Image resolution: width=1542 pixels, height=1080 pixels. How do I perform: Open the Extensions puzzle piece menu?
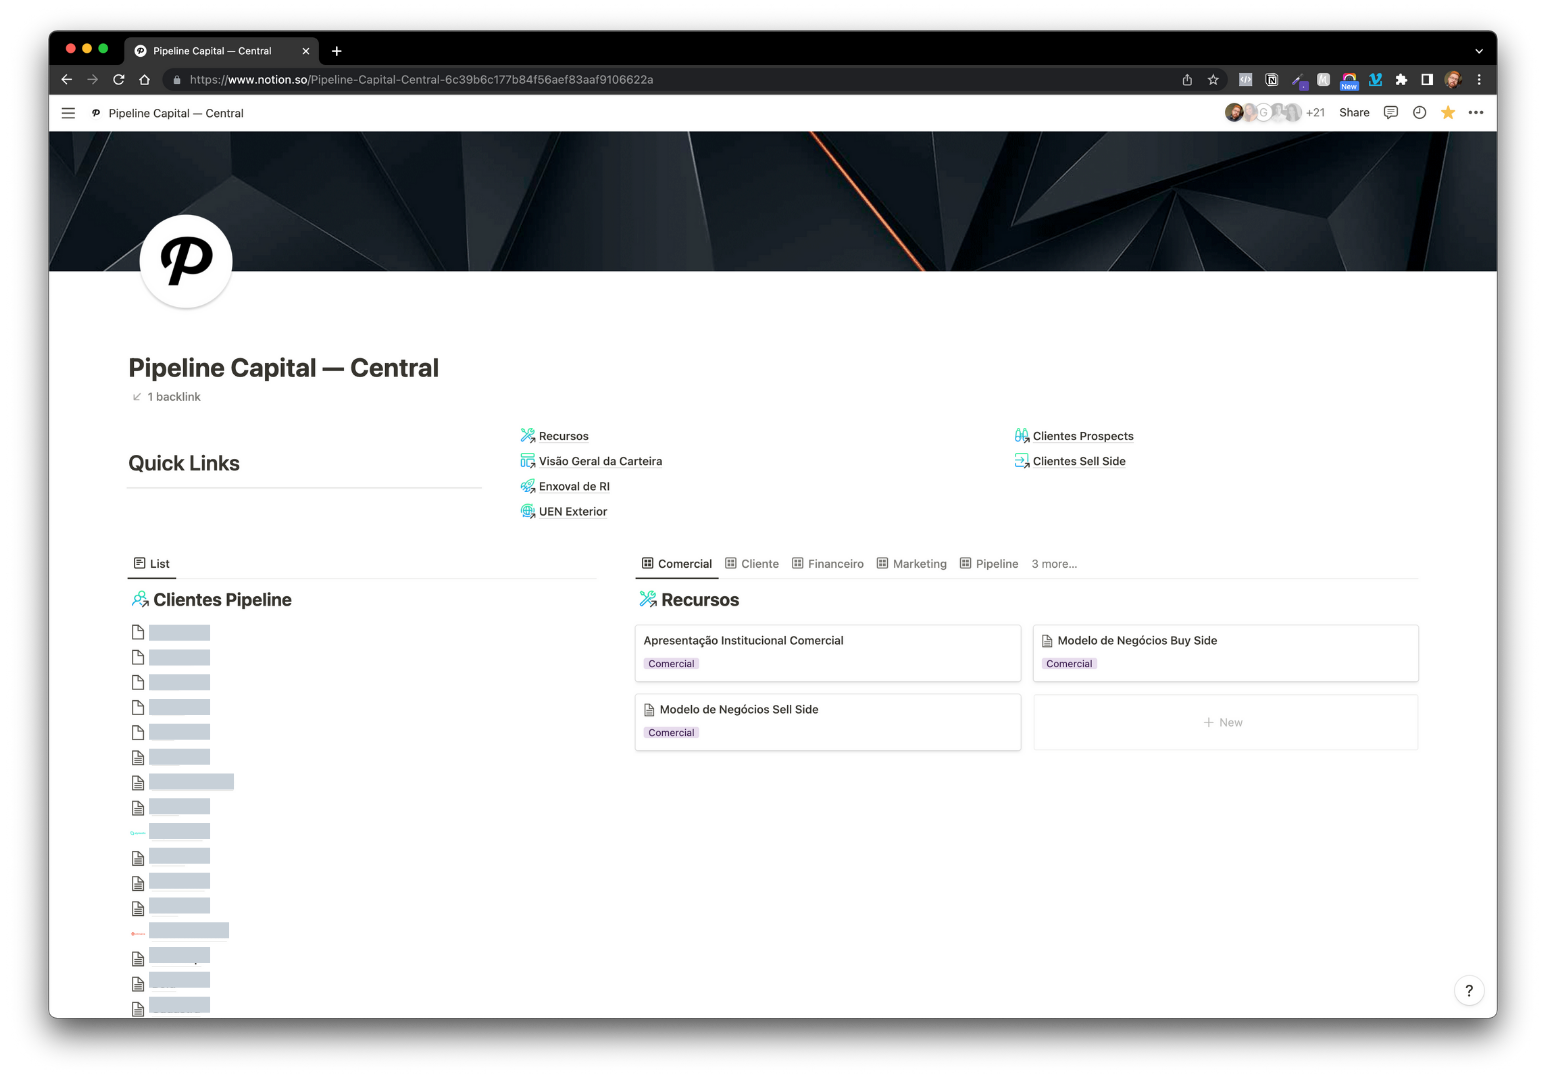(1401, 80)
